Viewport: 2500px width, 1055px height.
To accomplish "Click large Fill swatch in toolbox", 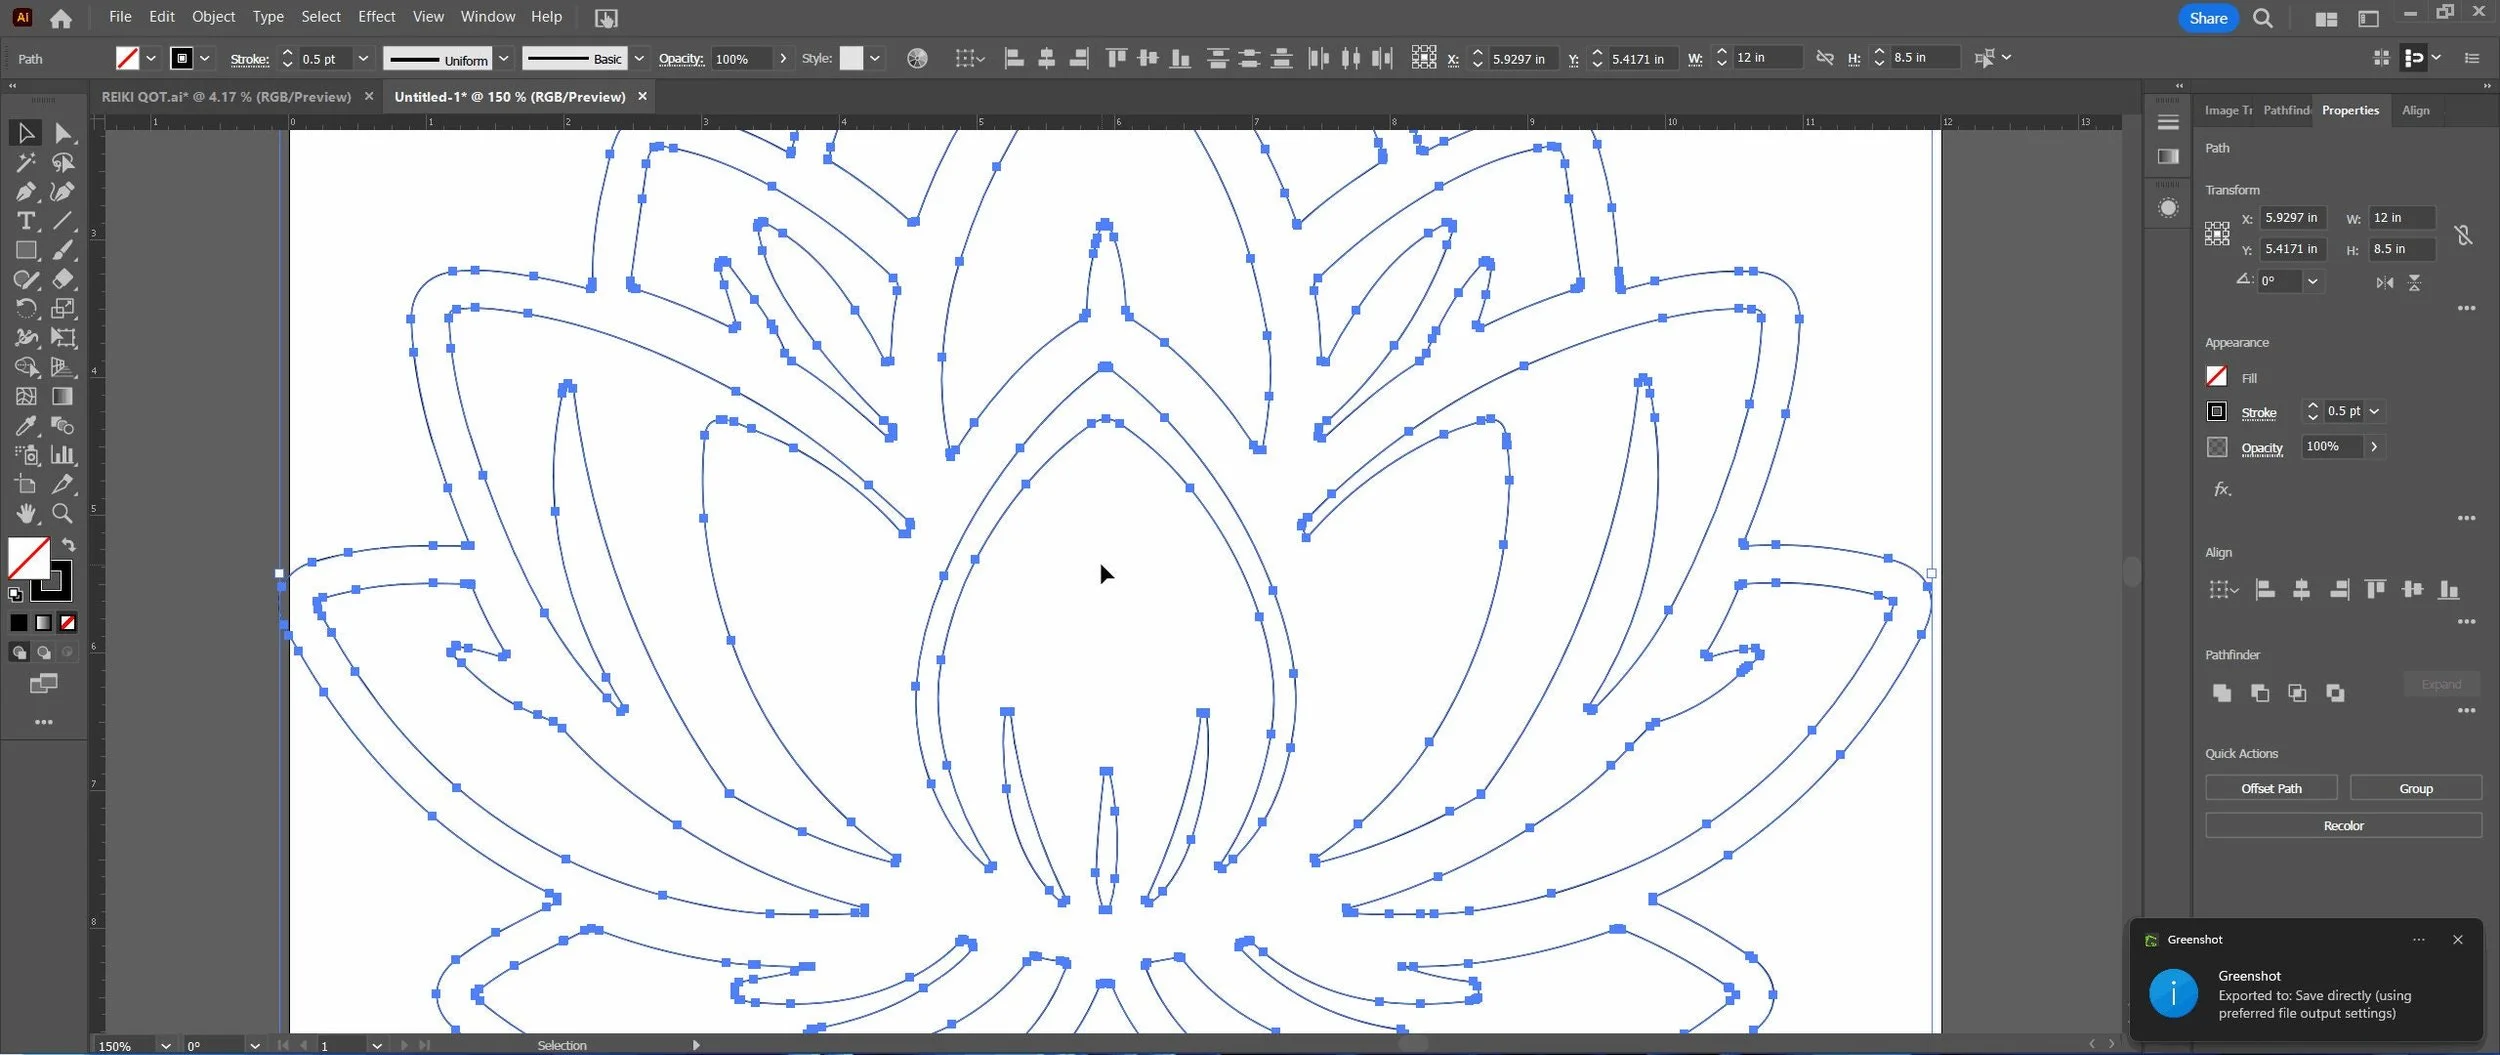I will 28,558.
